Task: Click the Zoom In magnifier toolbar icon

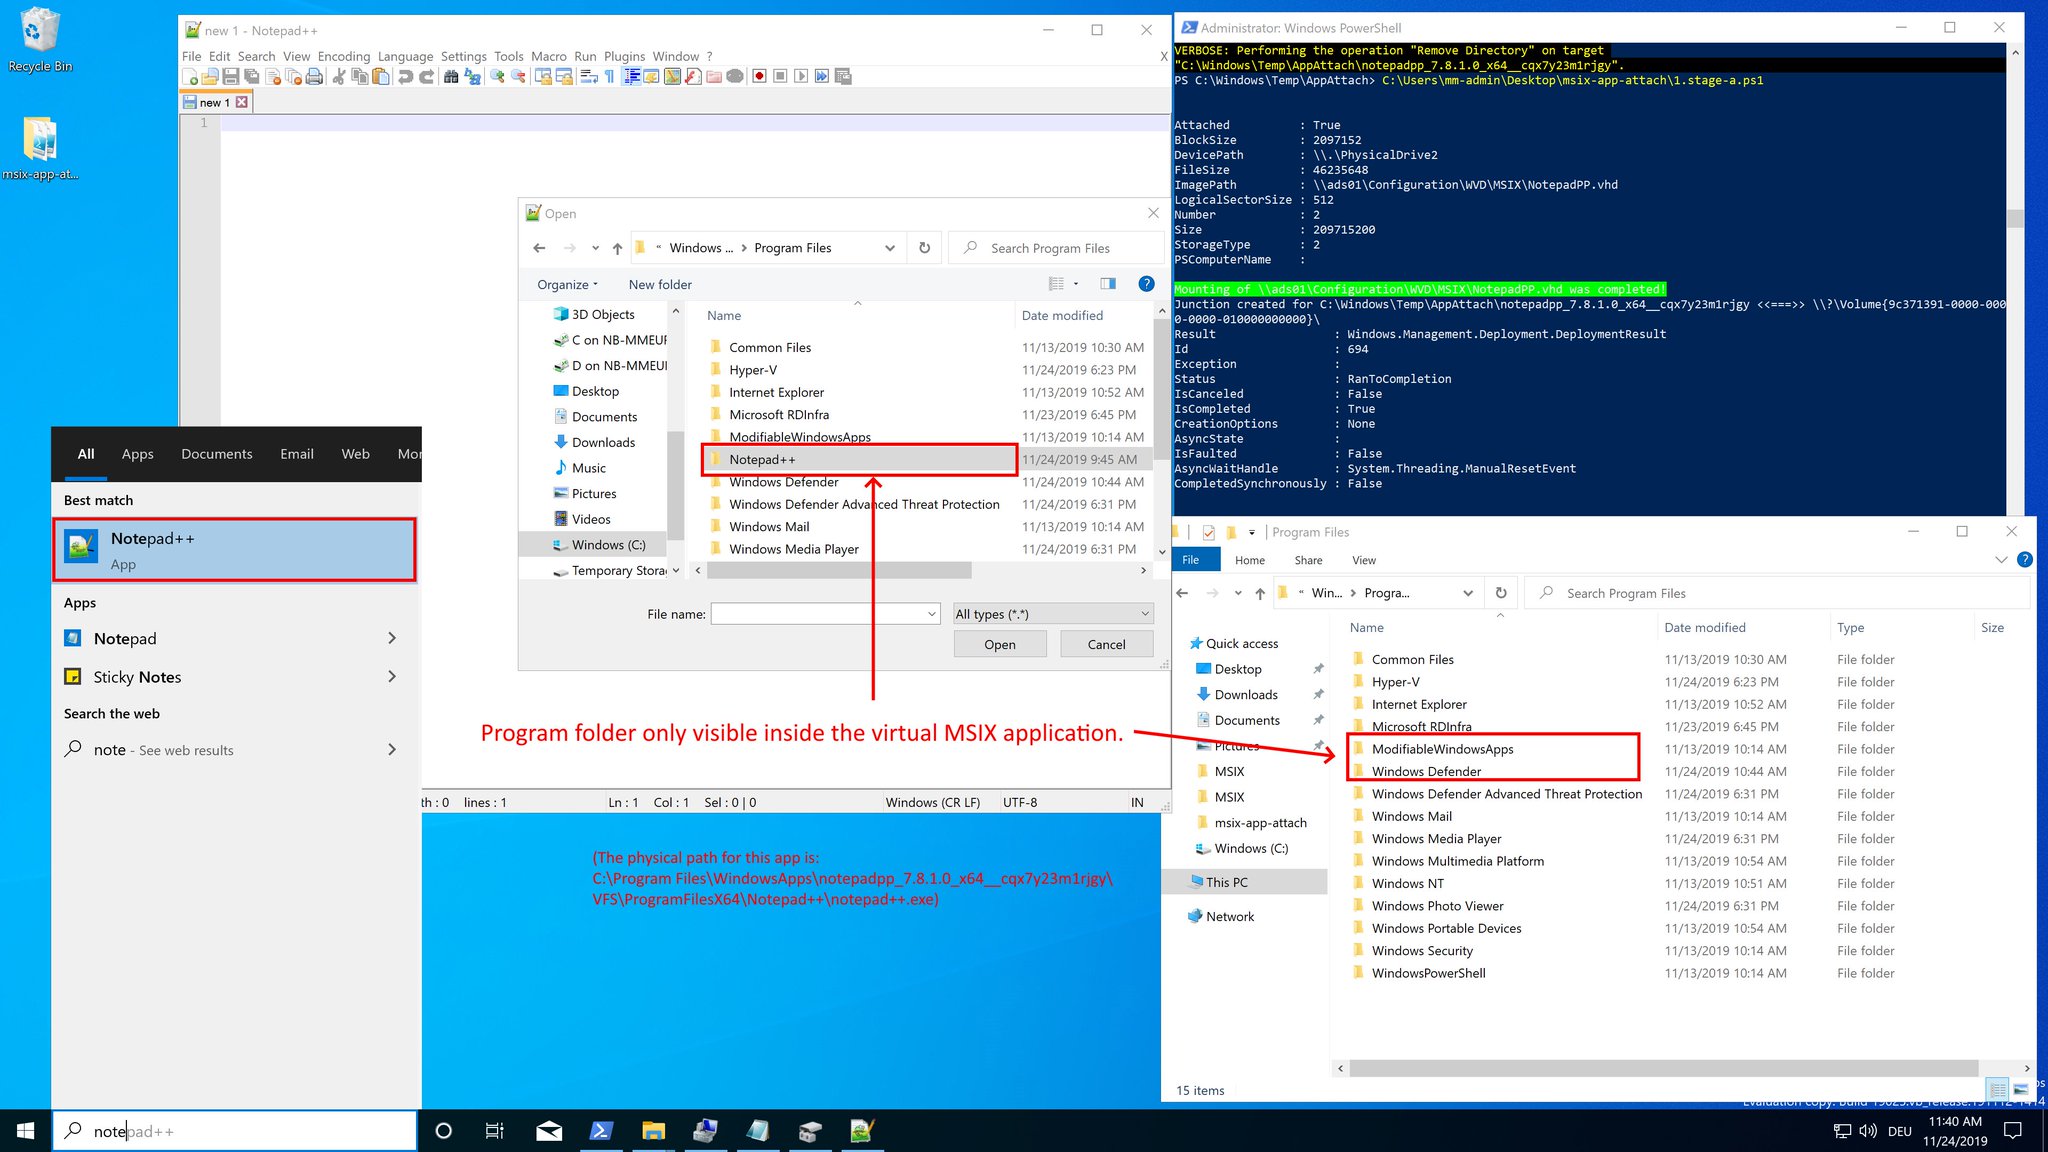Action: pos(497,76)
